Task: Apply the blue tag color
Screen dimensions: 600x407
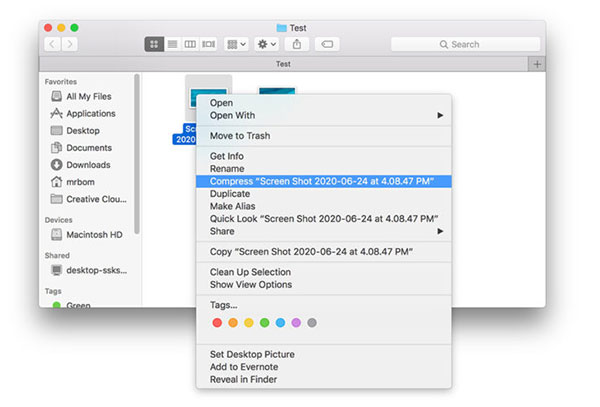Action: pos(280,323)
